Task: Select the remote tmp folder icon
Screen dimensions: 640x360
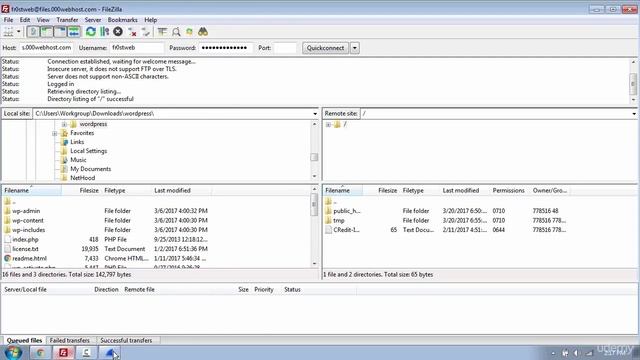Action: [329, 220]
